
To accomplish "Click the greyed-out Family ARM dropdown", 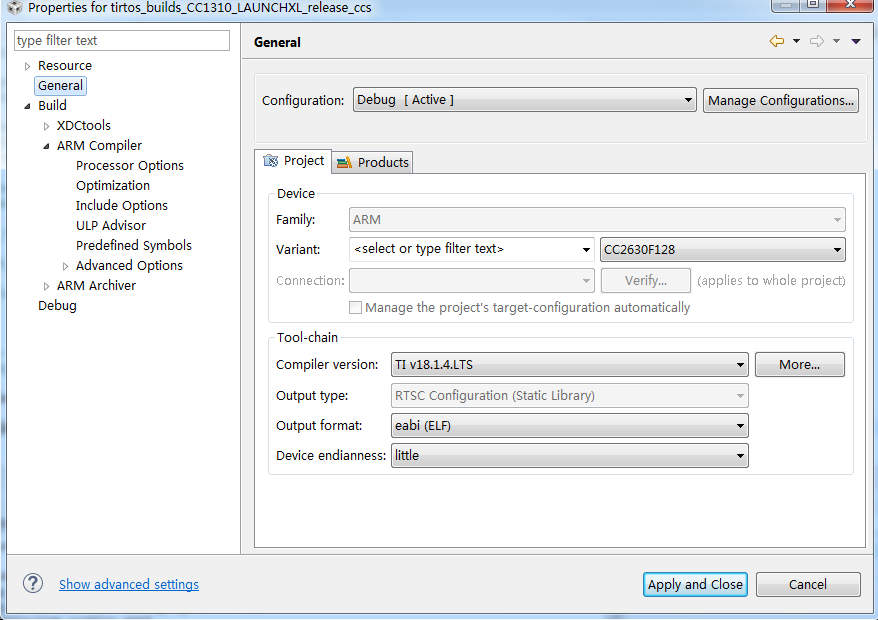I will pos(597,220).
